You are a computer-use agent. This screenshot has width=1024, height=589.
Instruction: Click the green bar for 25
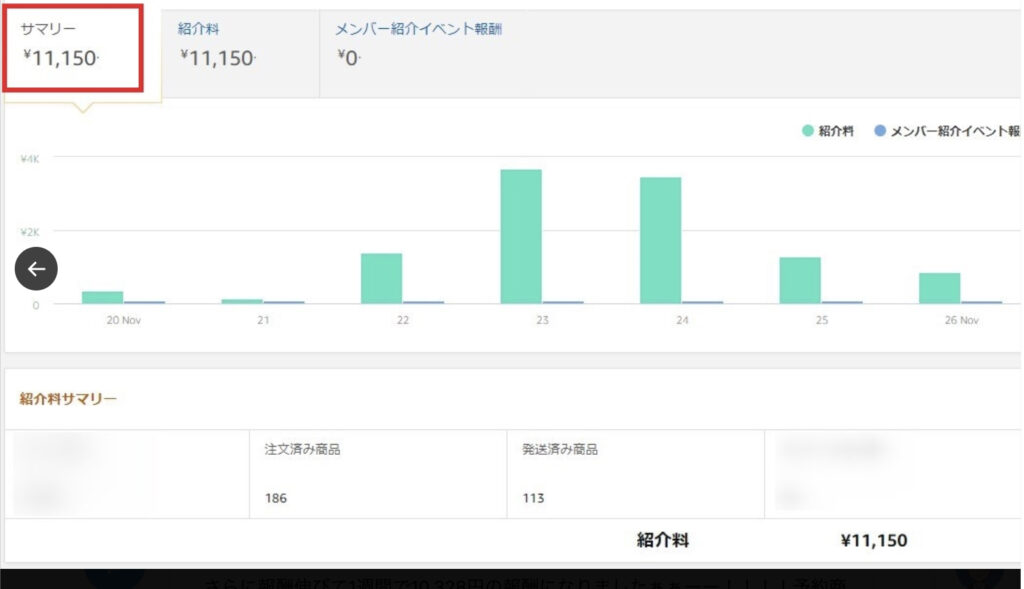tap(800, 280)
